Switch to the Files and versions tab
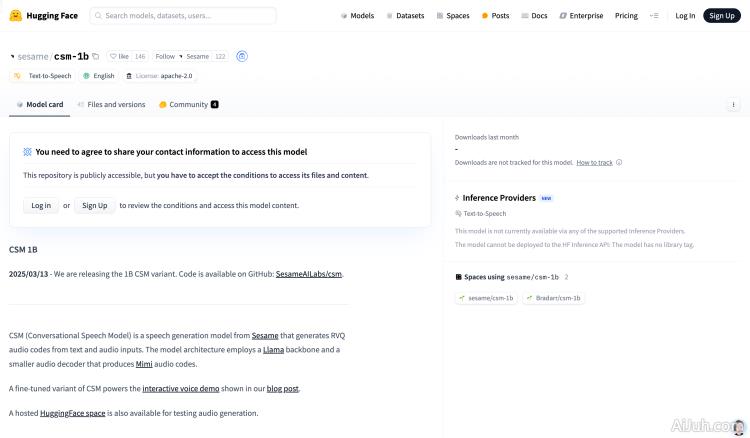Image resolution: width=750 pixels, height=438 pixels. click(112, 104)
